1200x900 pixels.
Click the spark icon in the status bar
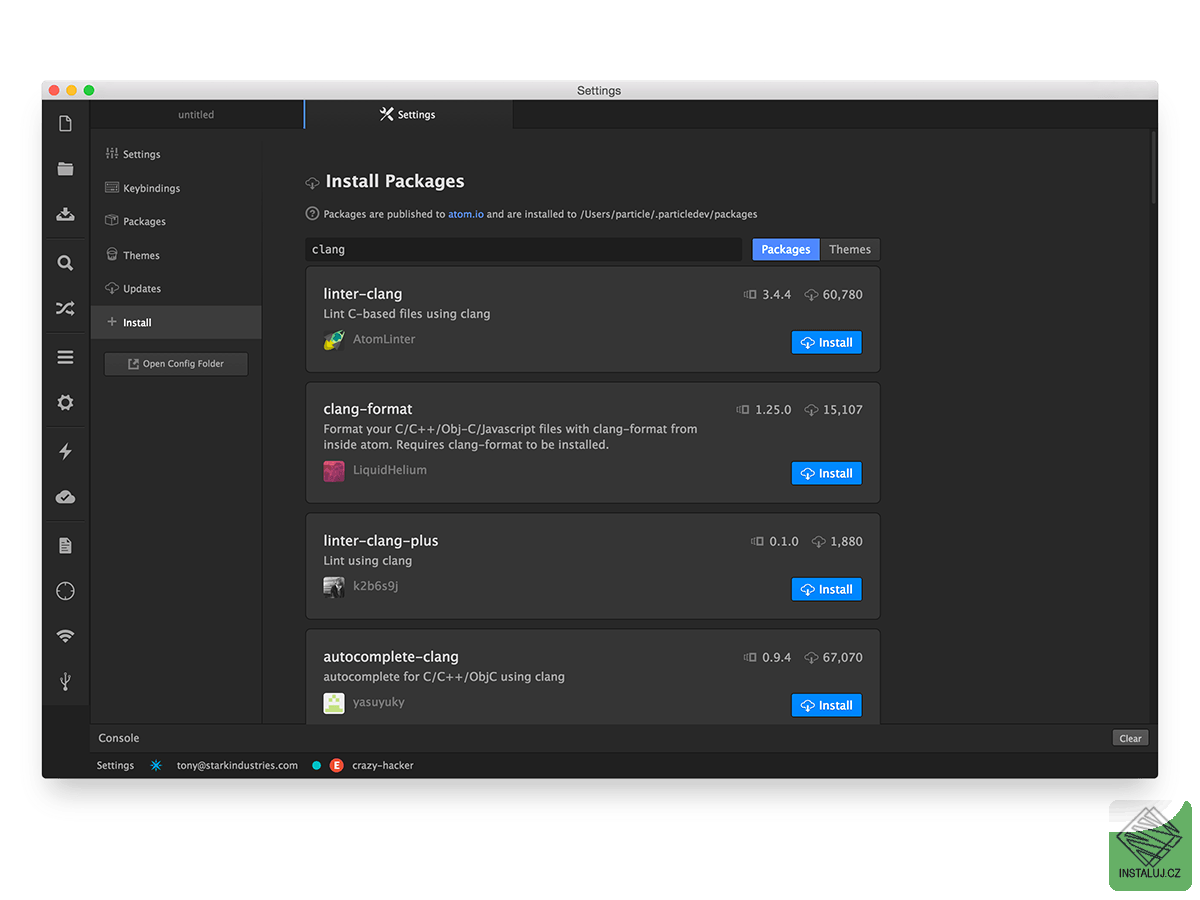[x=156, y=764]
